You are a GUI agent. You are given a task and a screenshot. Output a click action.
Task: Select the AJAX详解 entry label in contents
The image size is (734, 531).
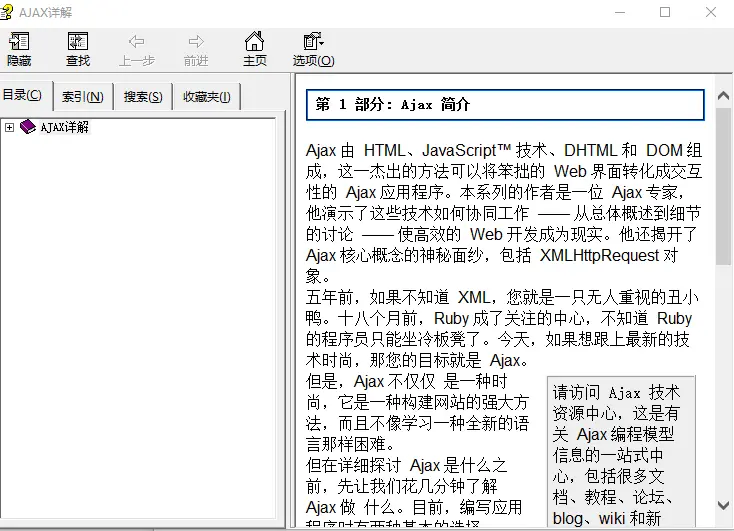[65, 127]
